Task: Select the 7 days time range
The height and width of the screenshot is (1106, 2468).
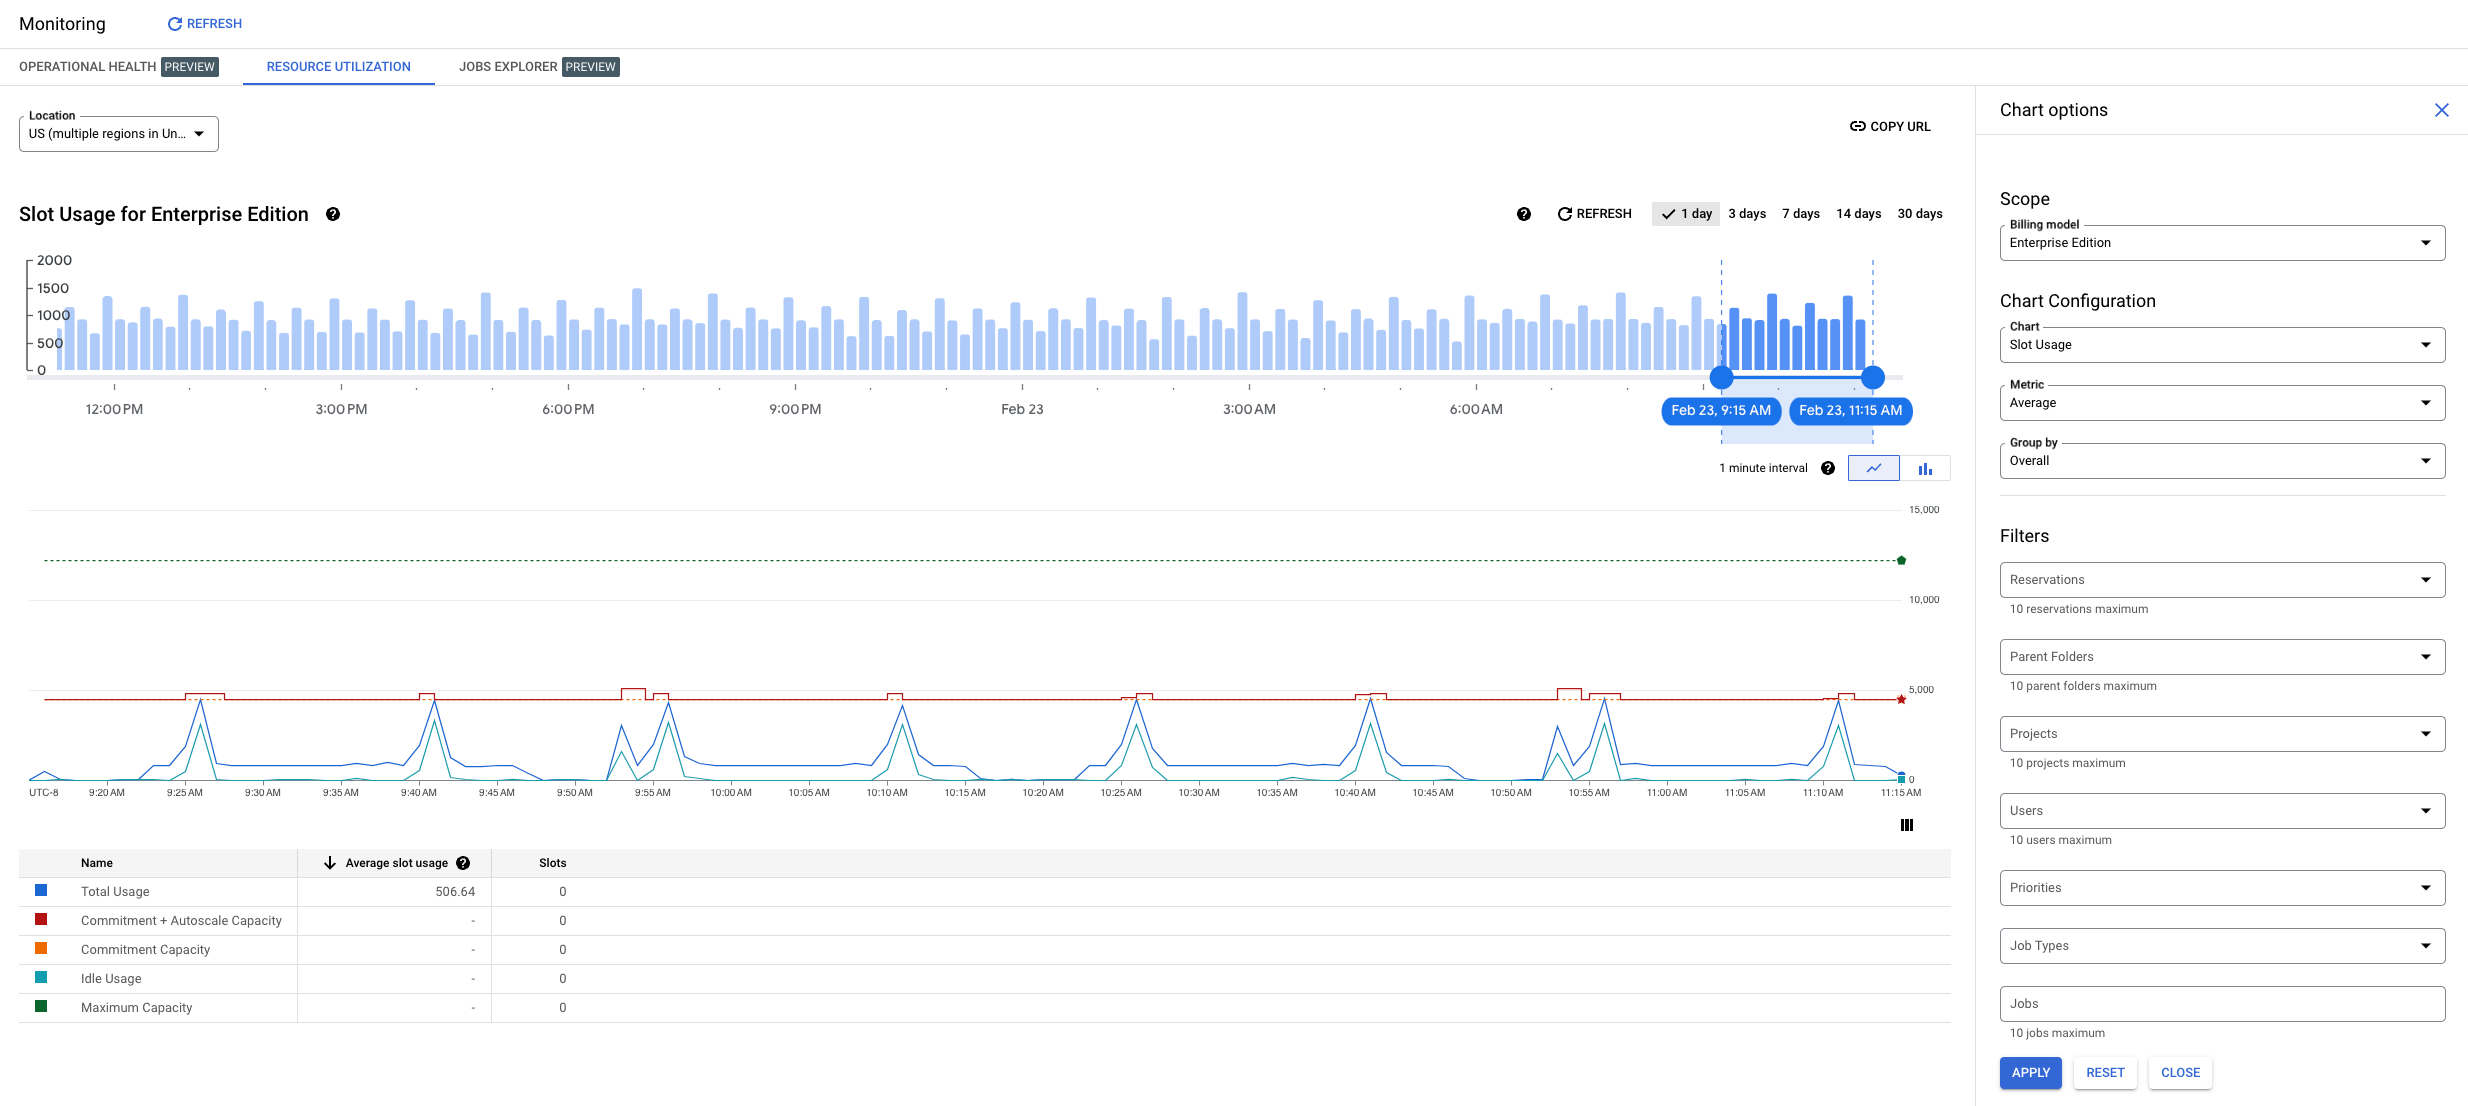Action: pos(1799,214)
